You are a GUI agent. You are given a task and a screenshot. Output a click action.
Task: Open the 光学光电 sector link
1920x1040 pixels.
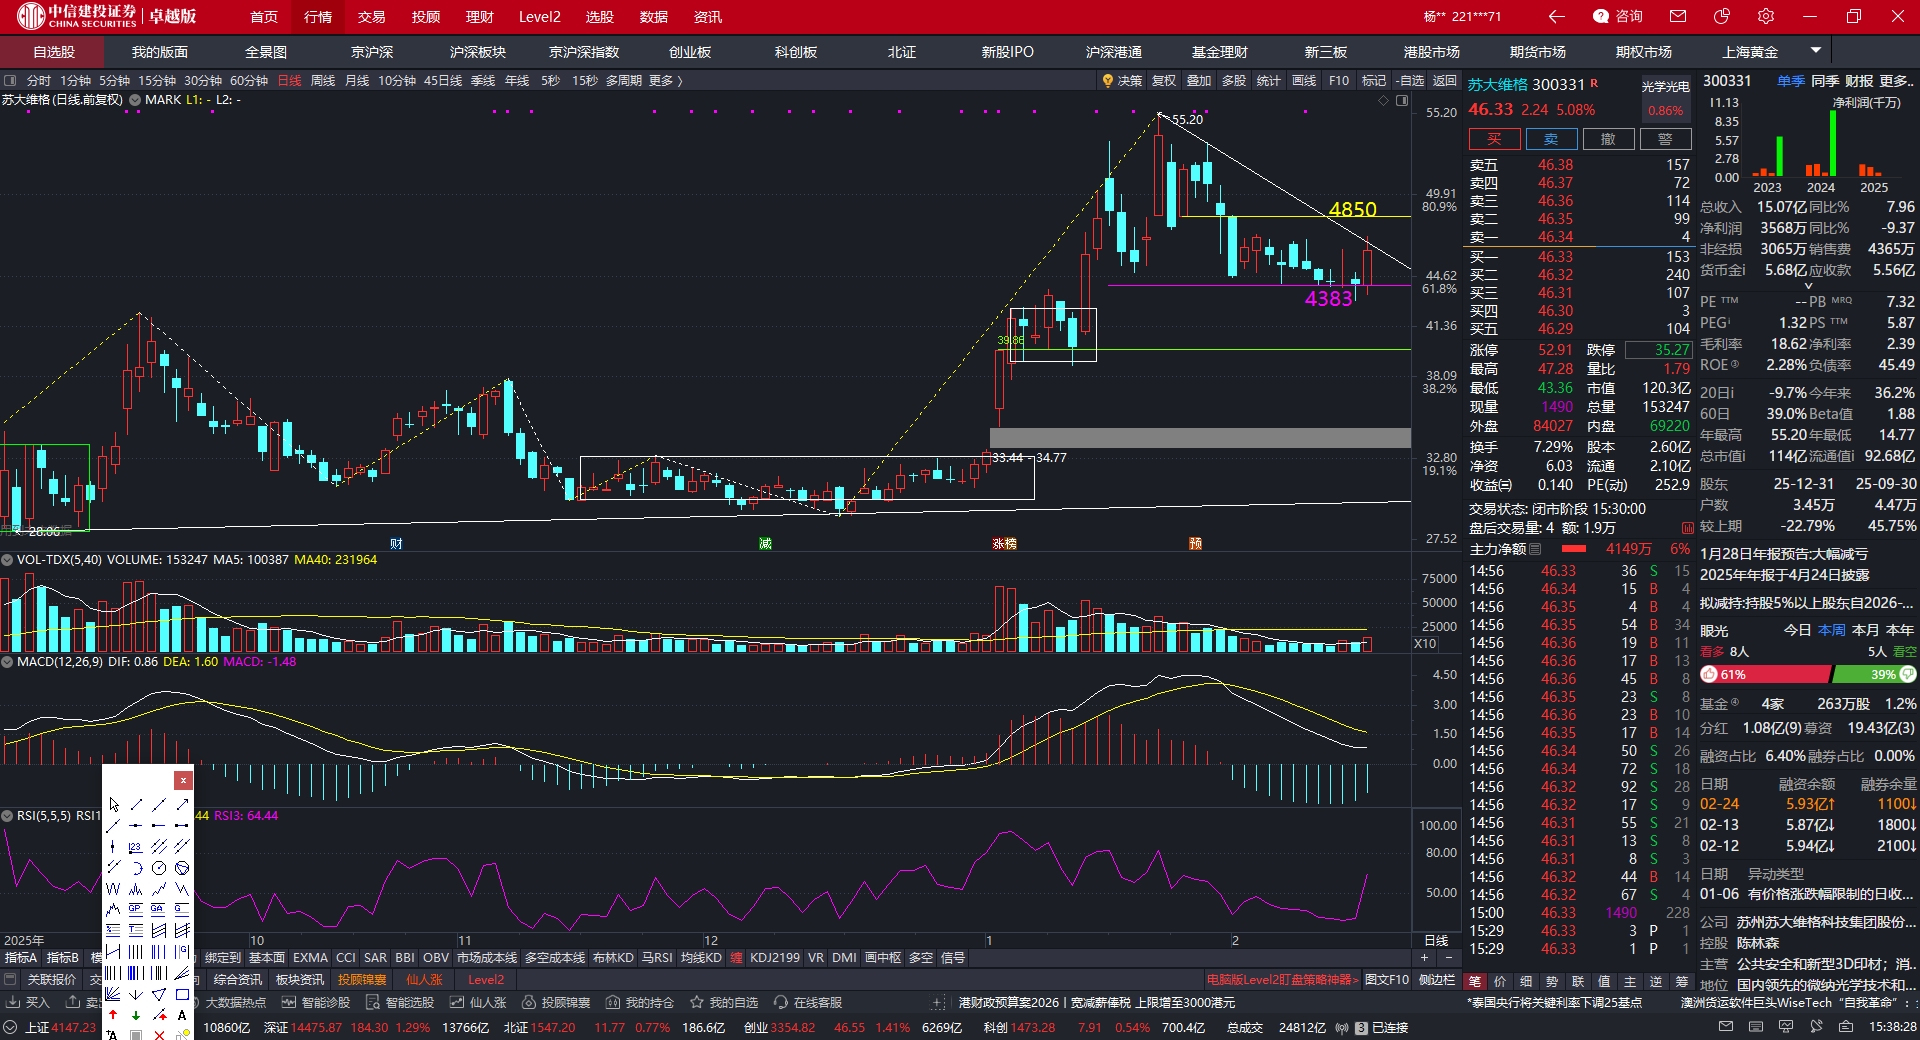pos(1666,87)
